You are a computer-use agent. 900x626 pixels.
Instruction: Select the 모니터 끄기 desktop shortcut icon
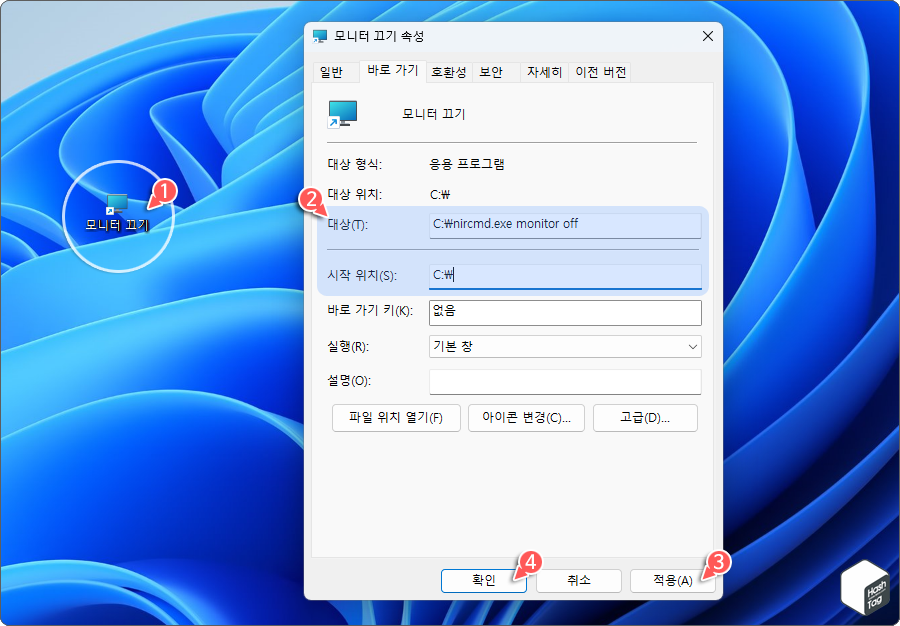pos(119,207)
